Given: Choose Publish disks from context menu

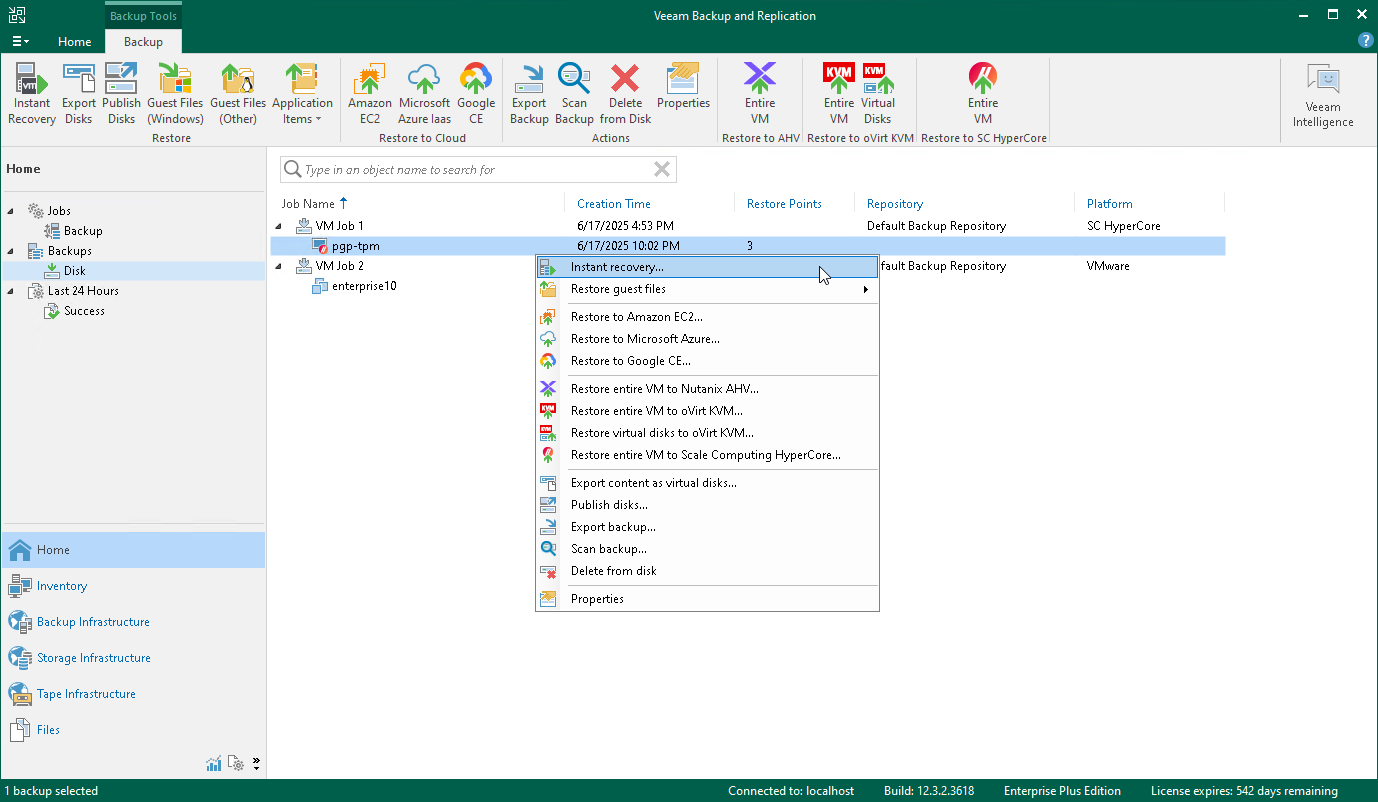Looking at the screenshot, I should (x=707, y=505).
